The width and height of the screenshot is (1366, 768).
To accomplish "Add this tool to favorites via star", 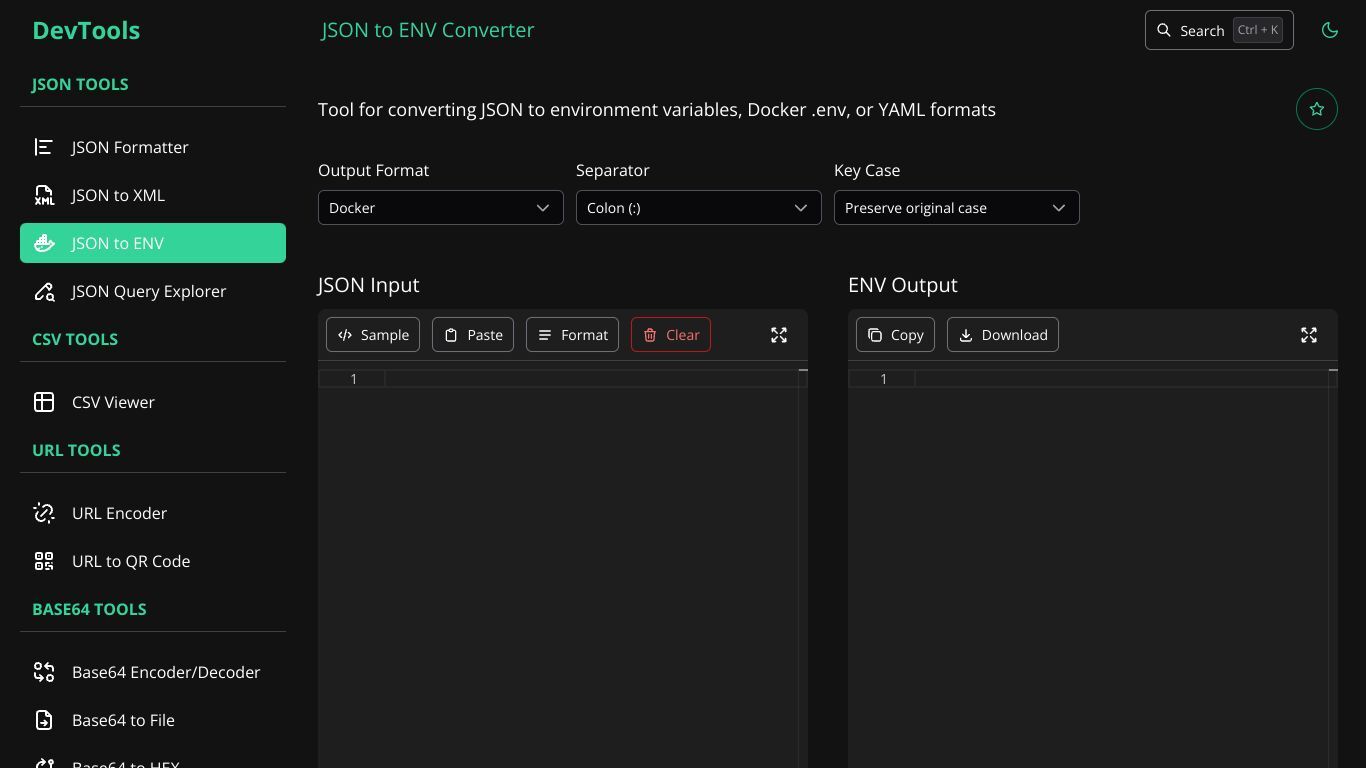I will click(x=1317, y=109).
